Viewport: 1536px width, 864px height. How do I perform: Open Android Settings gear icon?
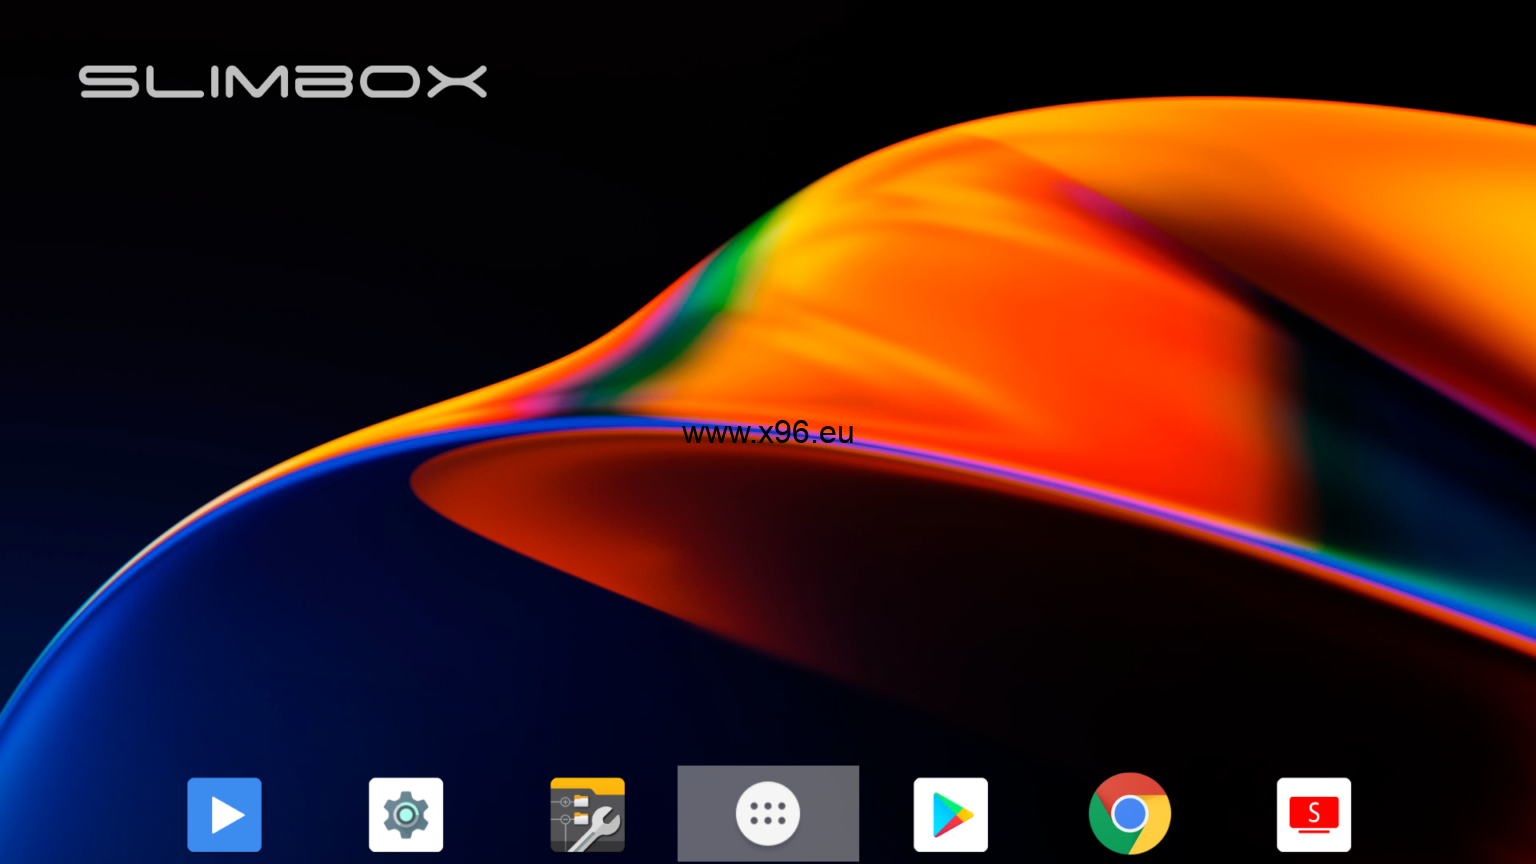406,815
